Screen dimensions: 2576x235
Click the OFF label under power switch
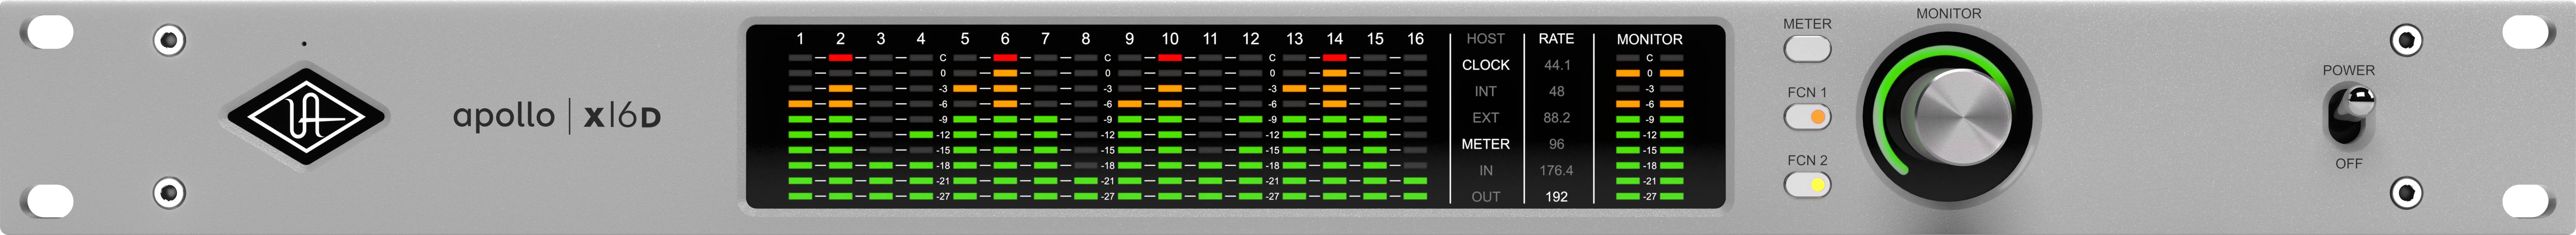tap(2349, 164)
